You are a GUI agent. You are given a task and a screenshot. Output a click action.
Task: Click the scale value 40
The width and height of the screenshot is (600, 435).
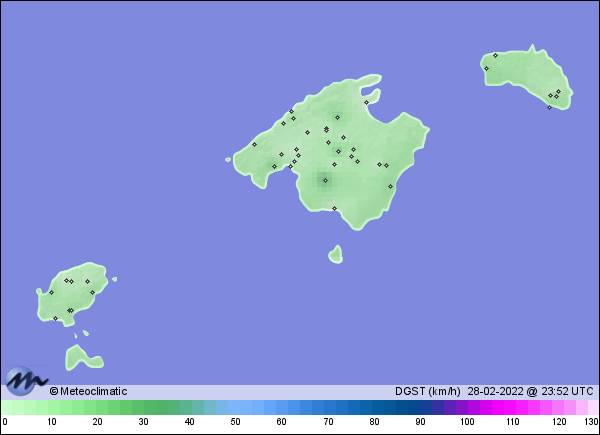[x=190, y=422]
